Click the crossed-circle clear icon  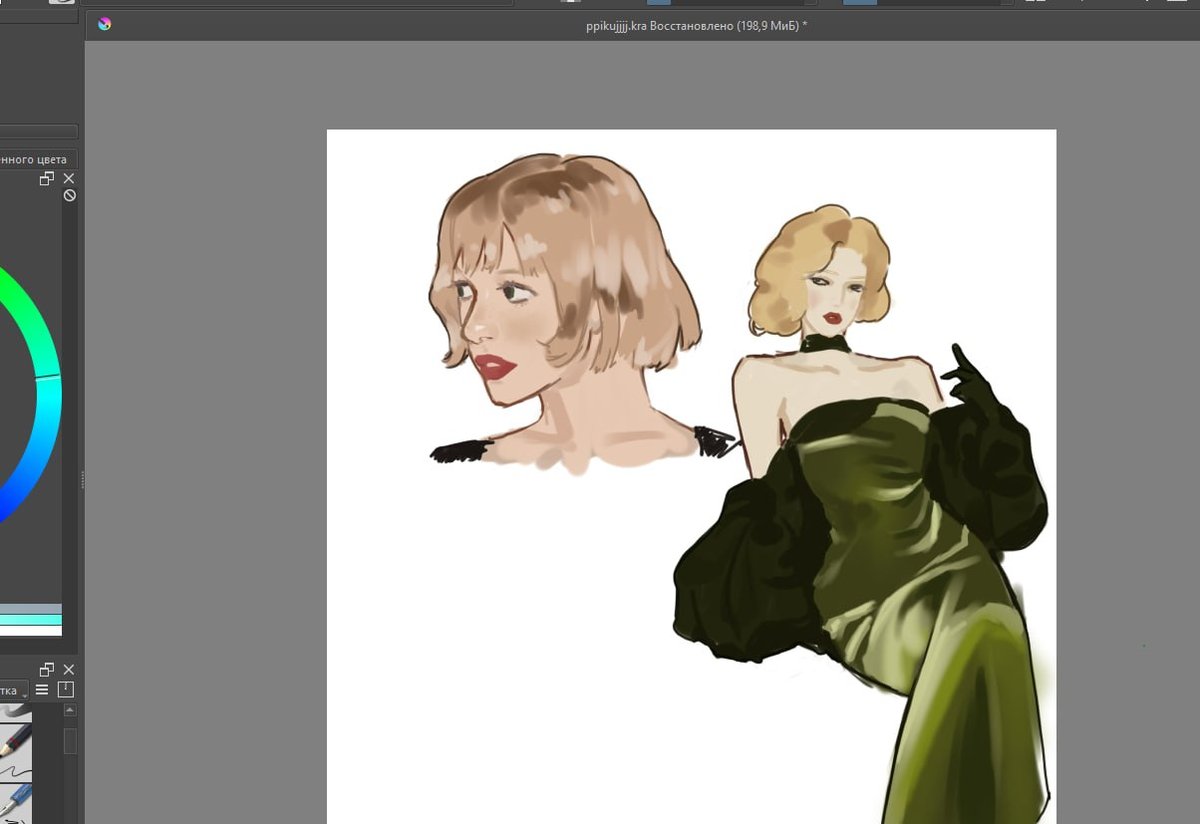(69, 195)
